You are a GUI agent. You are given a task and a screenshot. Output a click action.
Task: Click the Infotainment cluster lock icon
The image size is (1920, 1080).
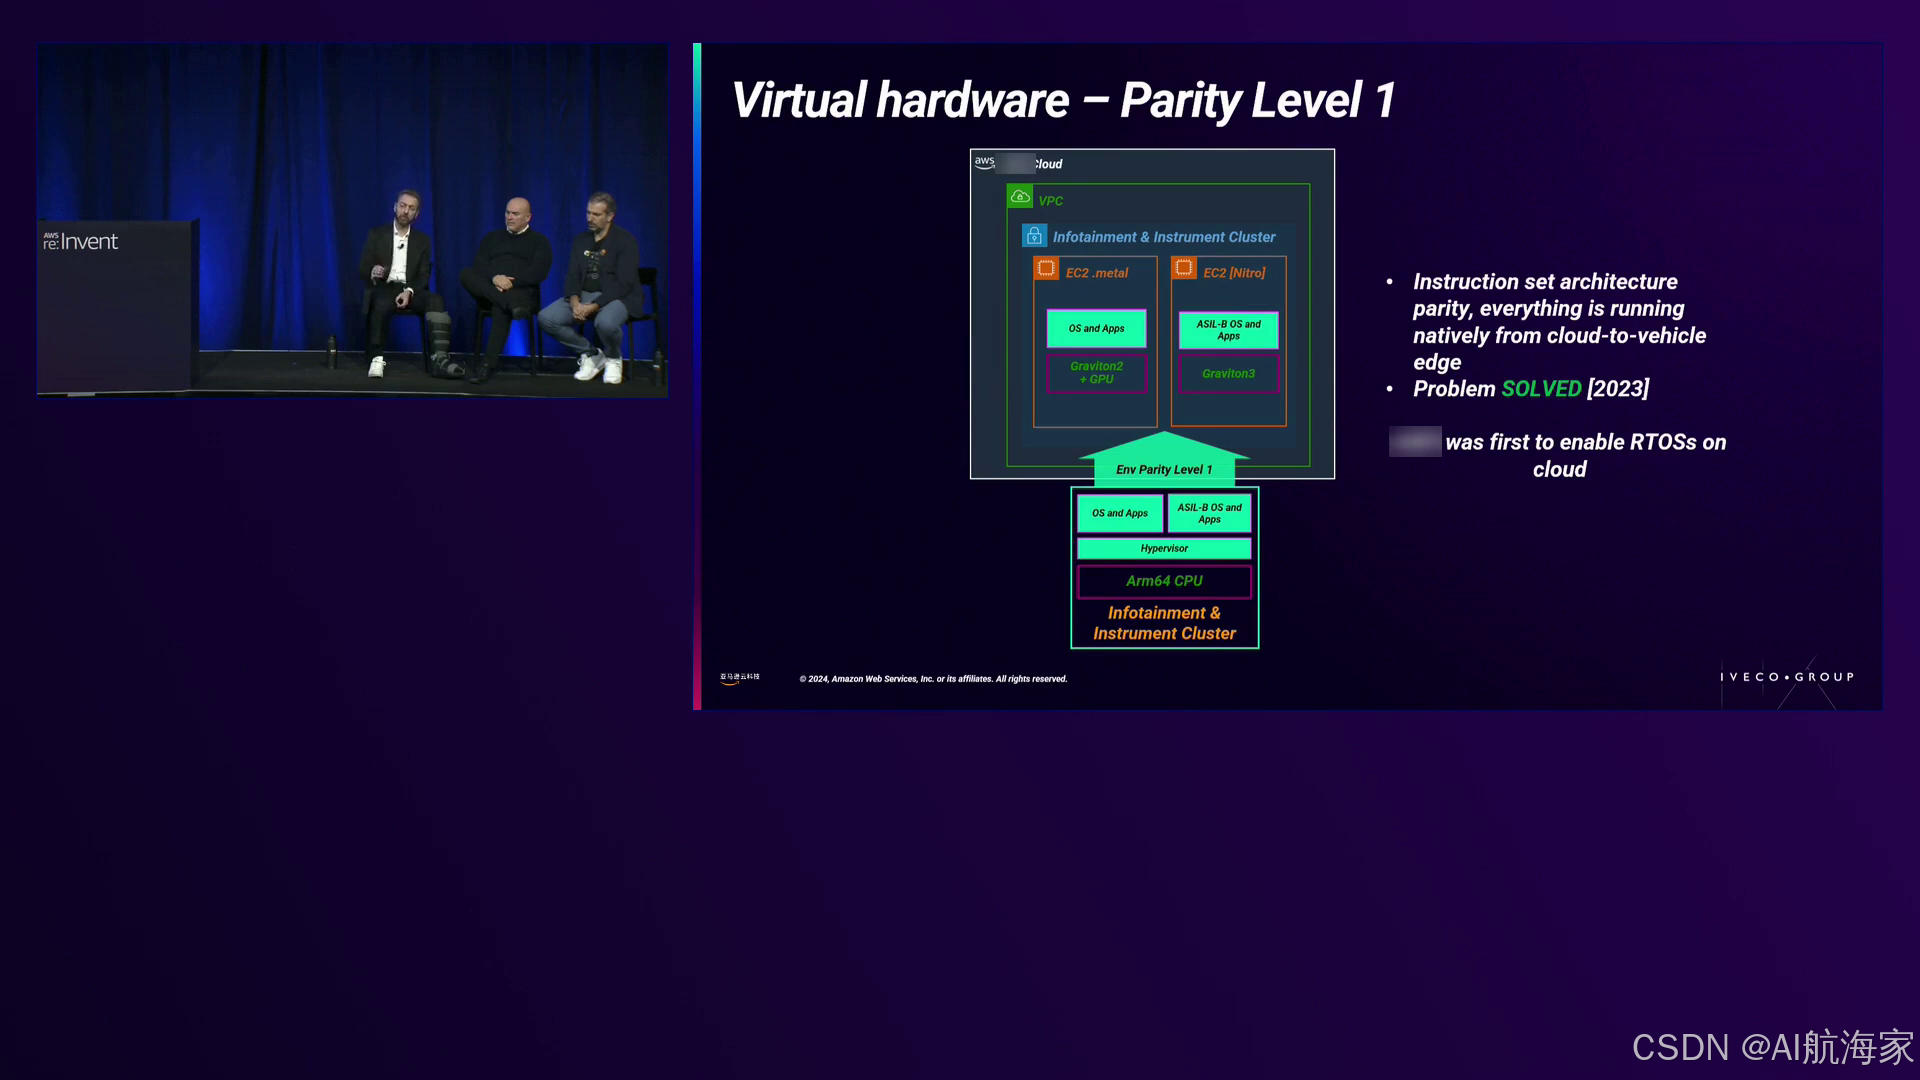(1034, 237)
